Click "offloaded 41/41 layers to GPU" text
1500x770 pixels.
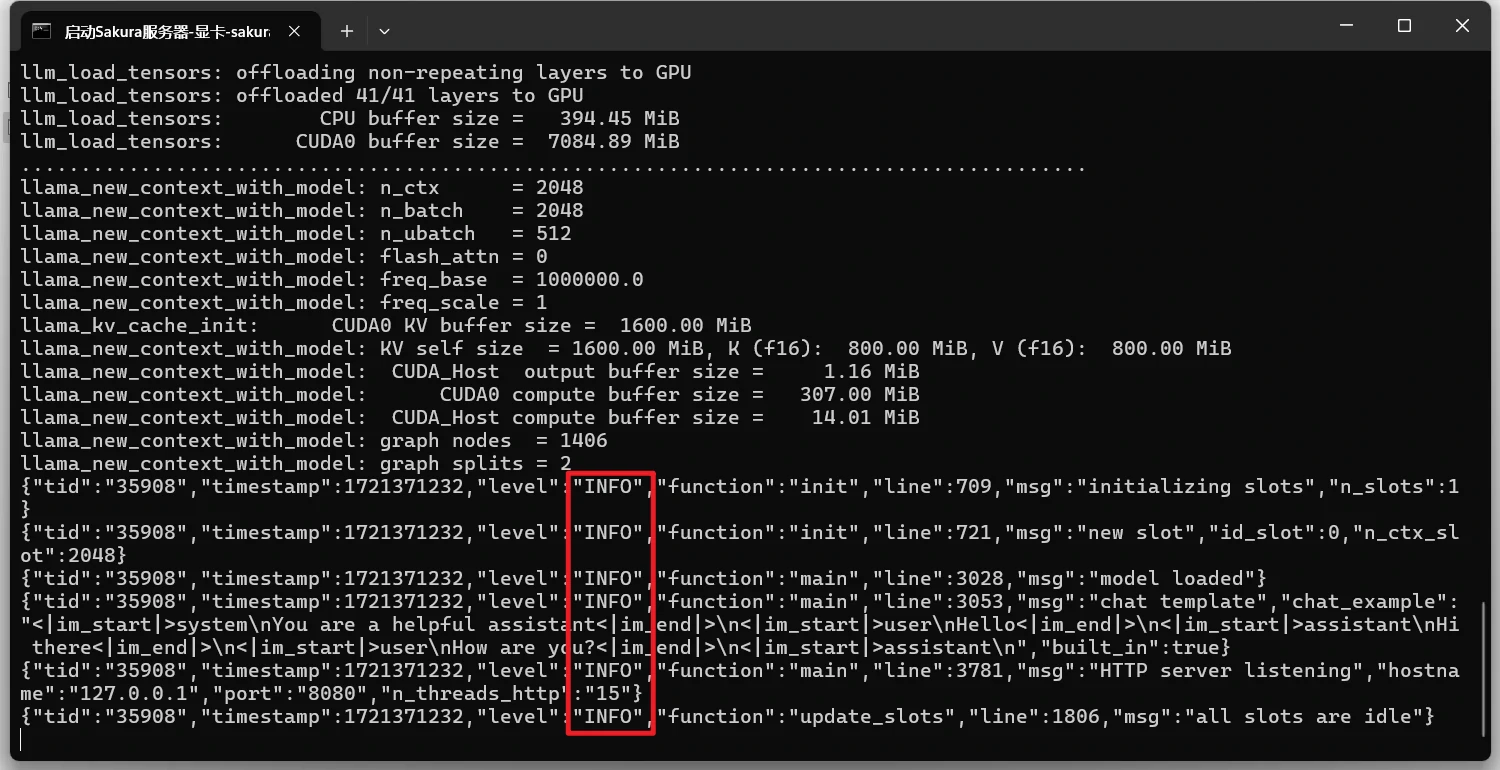(x=409, y=95)
